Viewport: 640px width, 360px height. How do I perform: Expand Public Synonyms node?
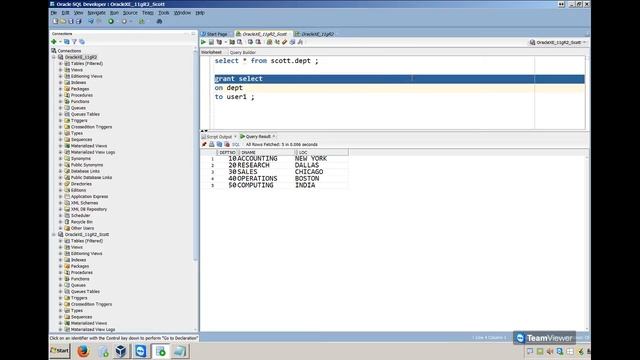click(60, 165)
